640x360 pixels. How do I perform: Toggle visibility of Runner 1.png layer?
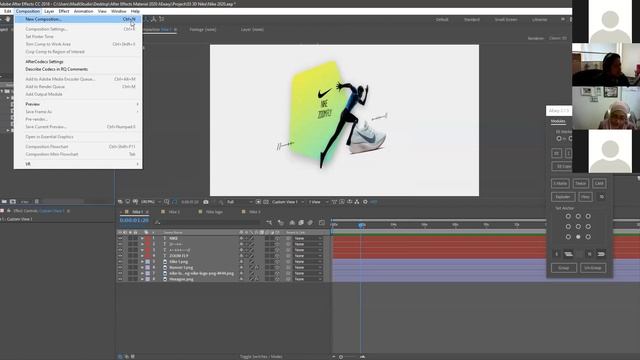(x=120, y=267)
